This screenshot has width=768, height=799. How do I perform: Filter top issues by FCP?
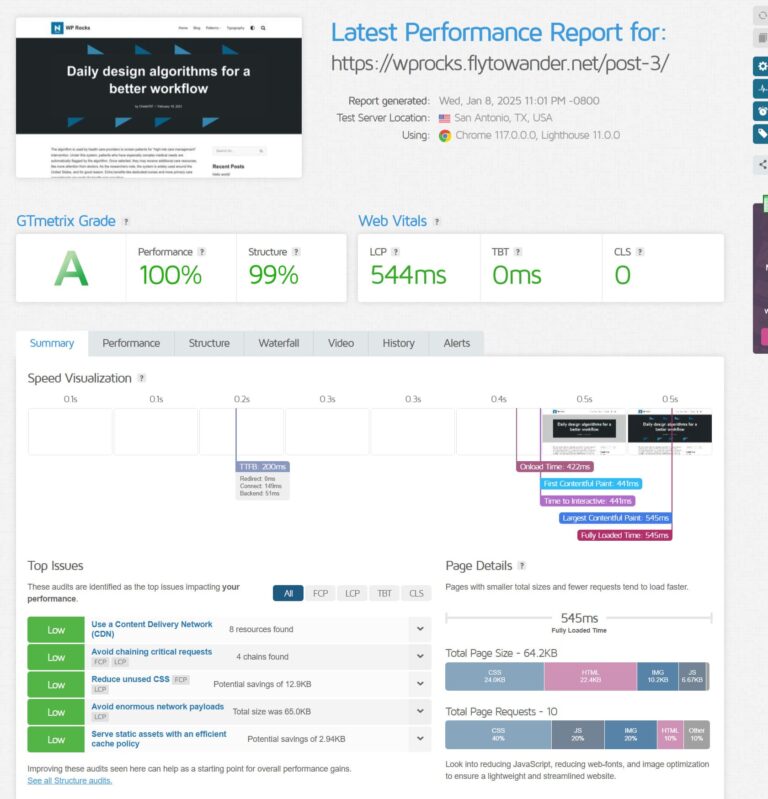[x=320, y=593]
